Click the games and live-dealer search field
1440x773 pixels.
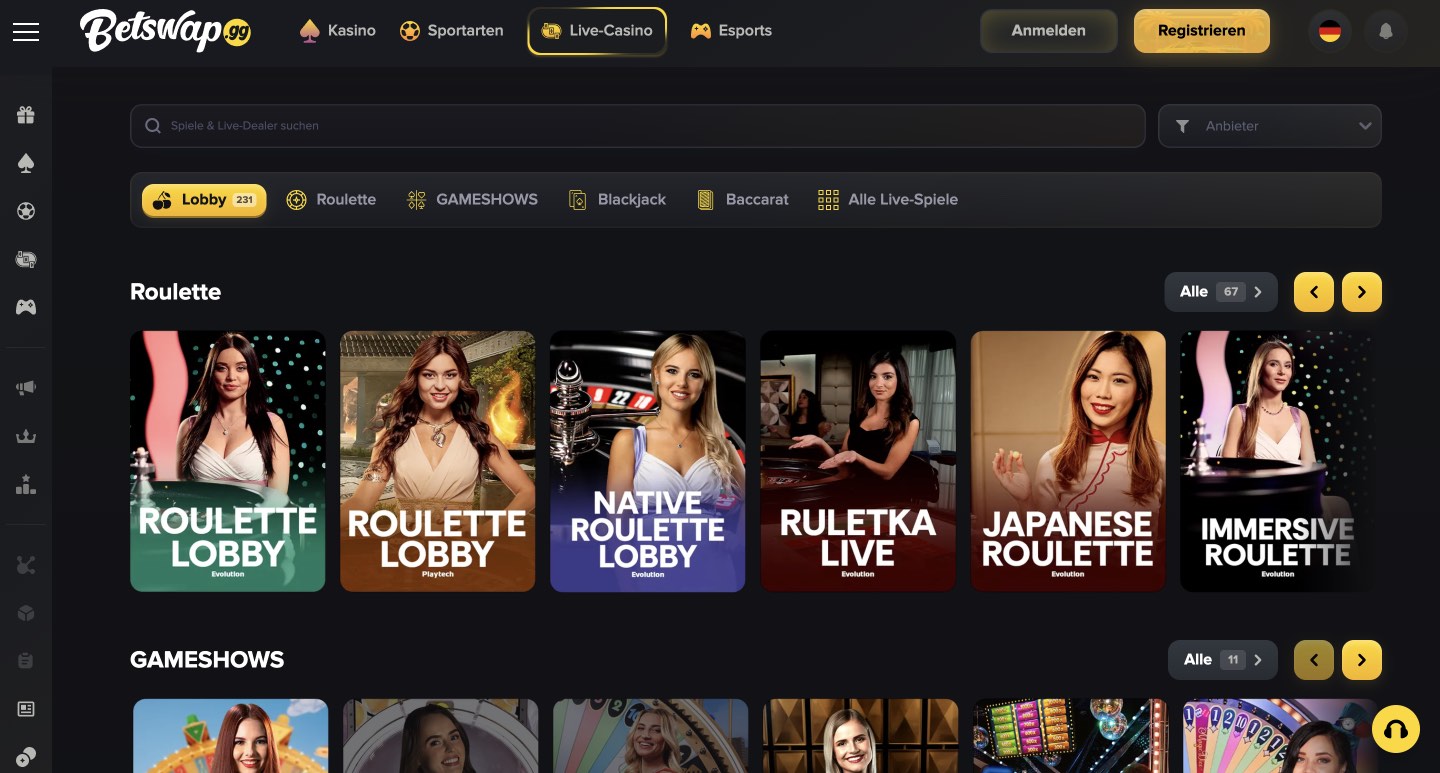point(637,126)
